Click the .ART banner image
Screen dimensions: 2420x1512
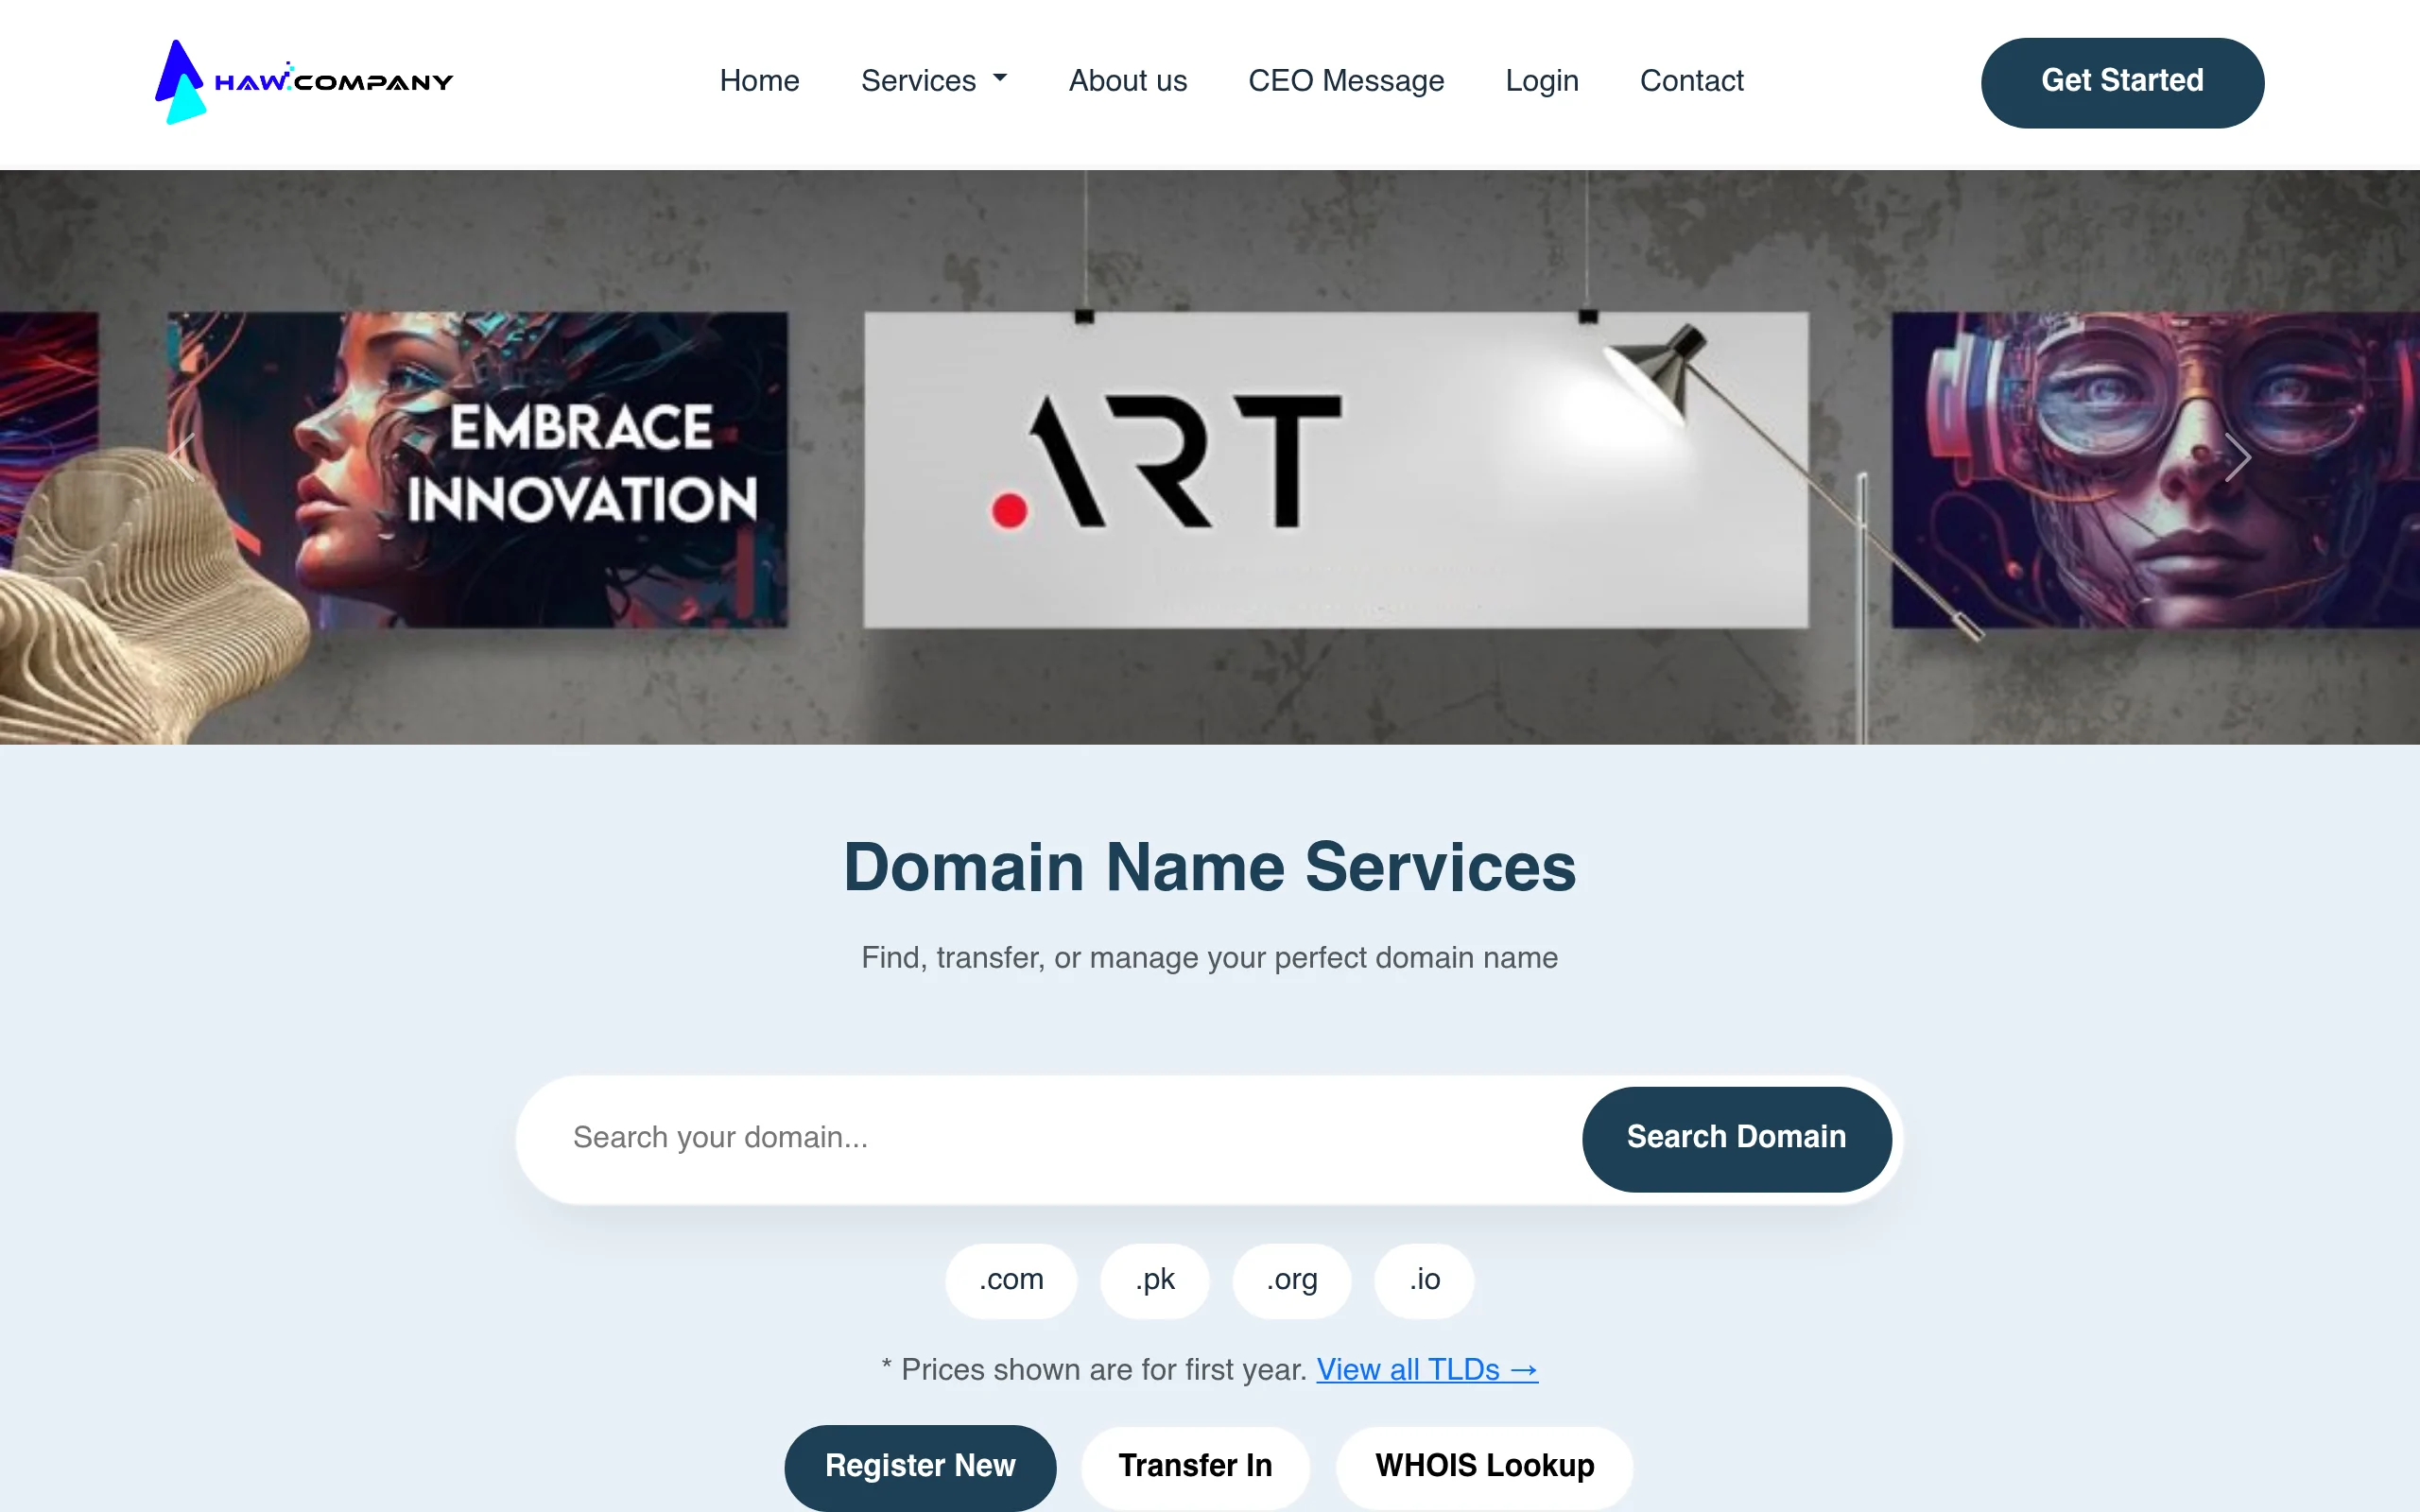coord(1210,457)
